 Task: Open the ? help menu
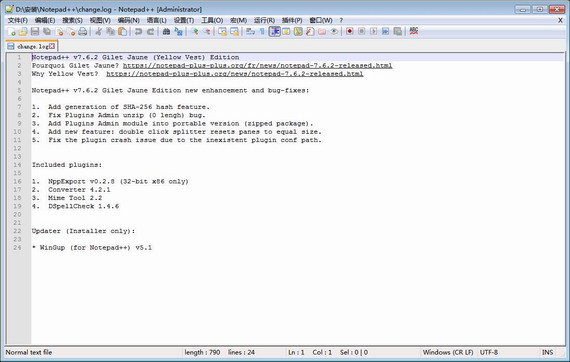[x=341, y=20]
